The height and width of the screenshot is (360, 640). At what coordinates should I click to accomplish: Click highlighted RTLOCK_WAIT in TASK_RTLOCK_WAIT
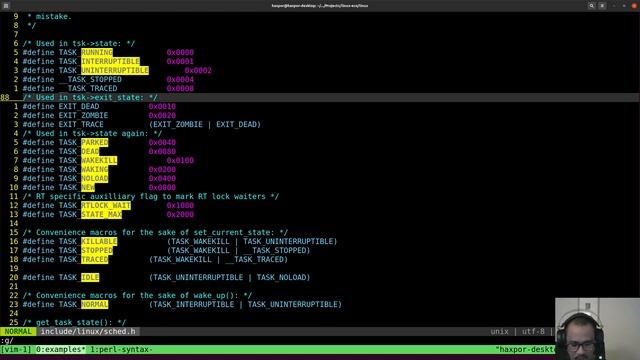(106, 205)
